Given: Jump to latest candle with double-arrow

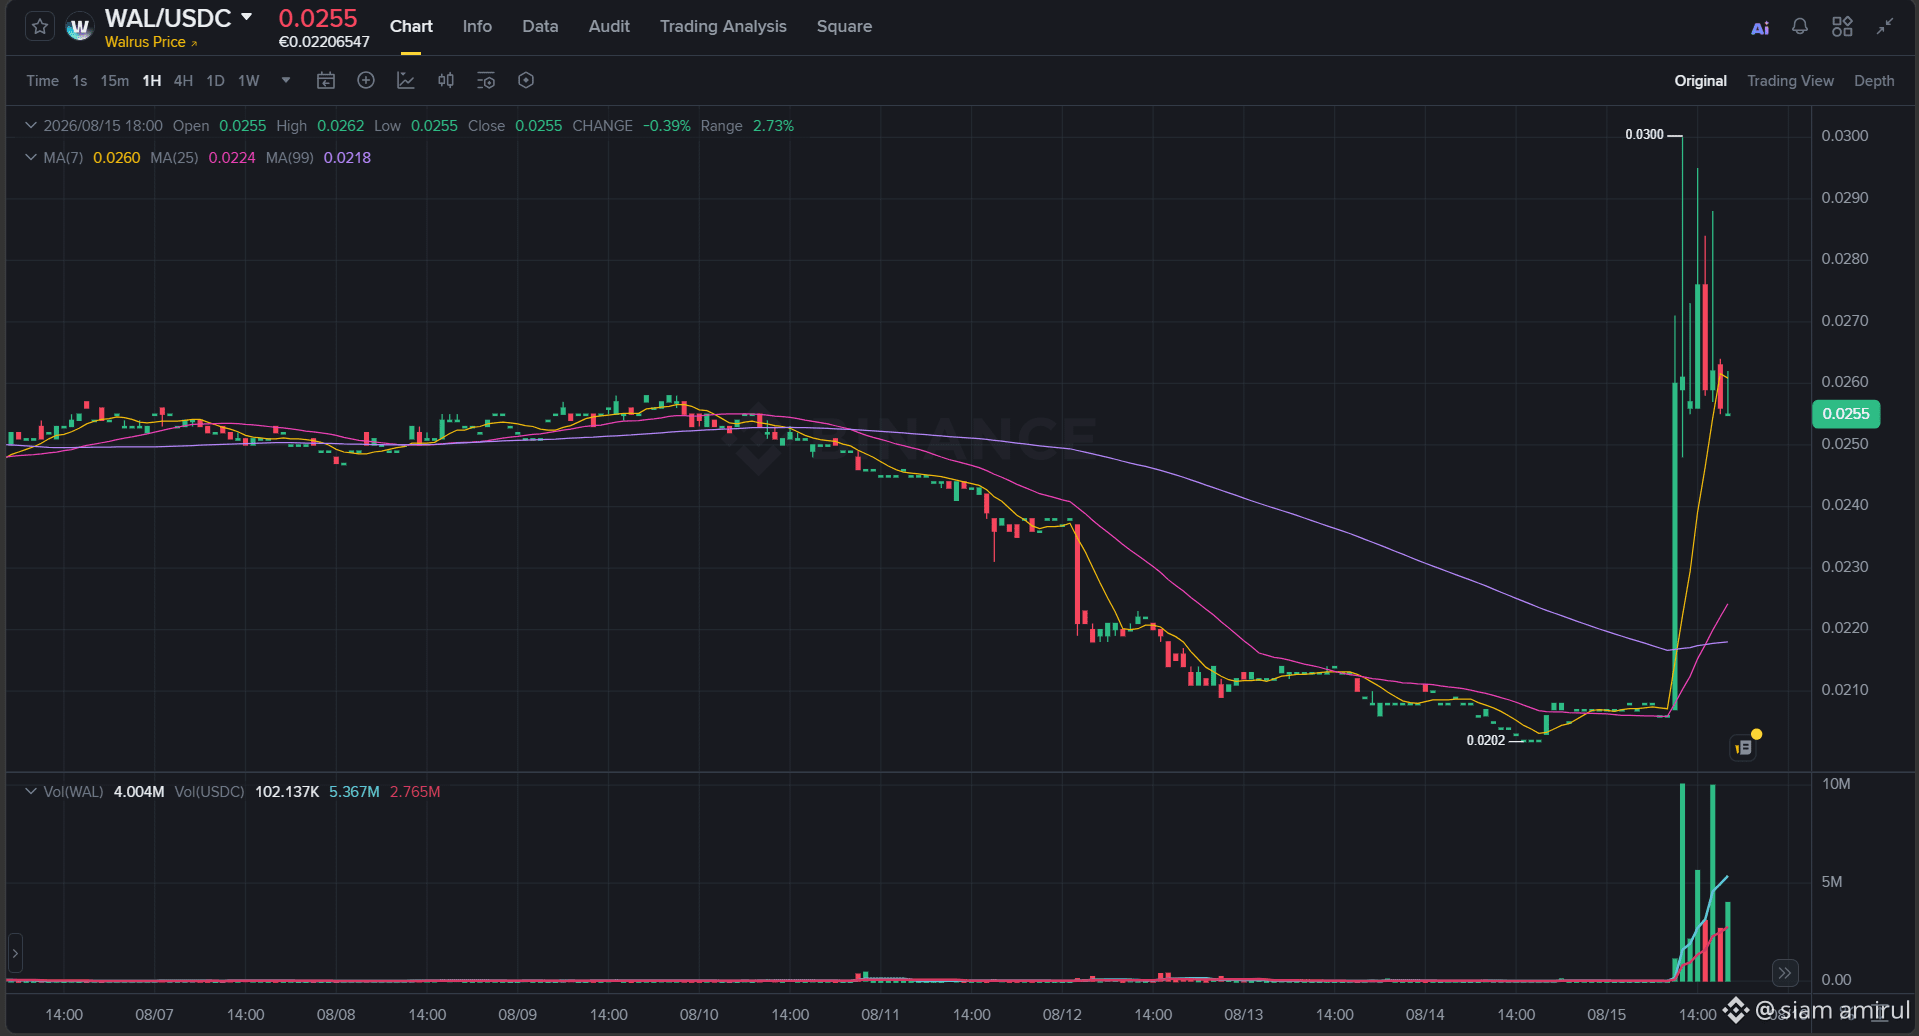Looking at the screenshot, I should [1785, 972].
